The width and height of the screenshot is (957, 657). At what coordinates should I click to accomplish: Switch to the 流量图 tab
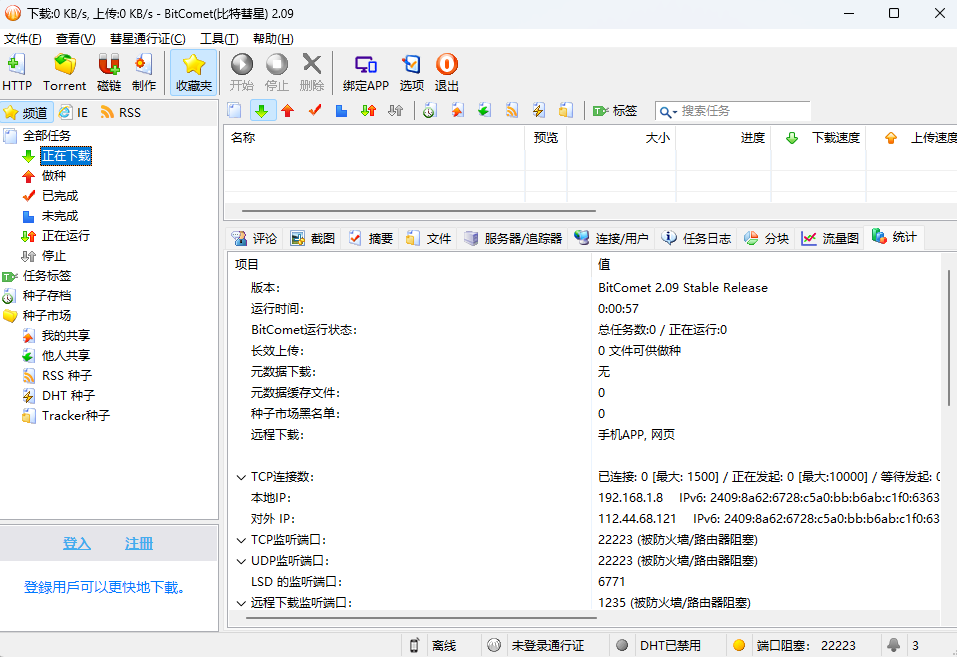point(831,238)
